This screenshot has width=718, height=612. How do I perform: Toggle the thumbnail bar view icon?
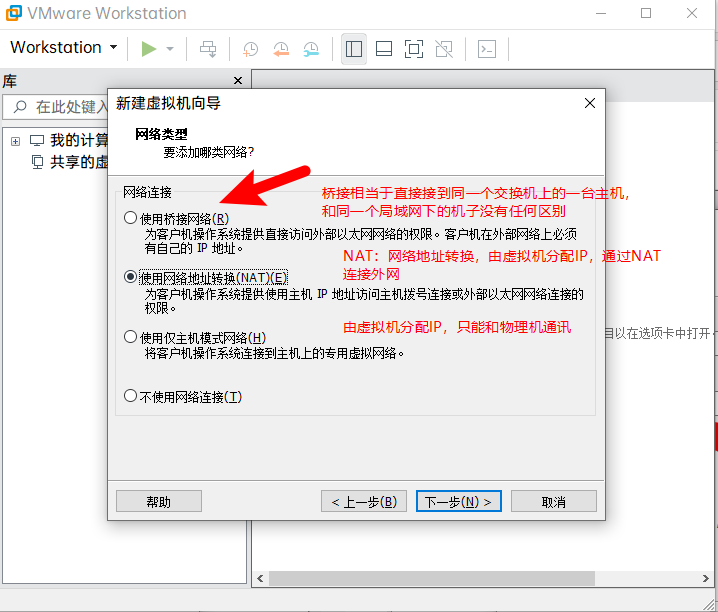pos(384,49)
